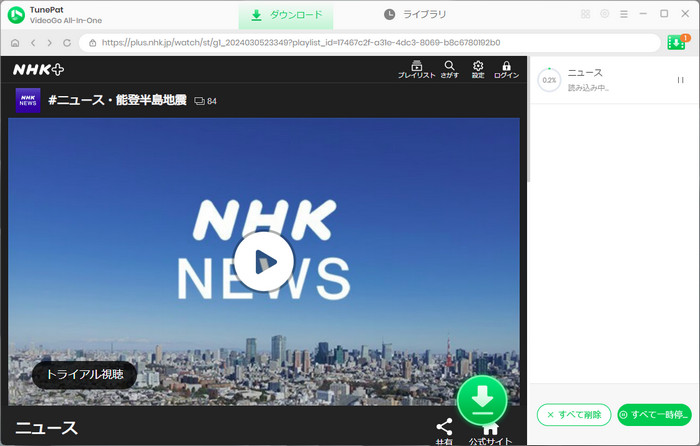The width and height of the screenshot is (700, 446).
Task: Open the ダウンロード tab
Action: point(286,15)
